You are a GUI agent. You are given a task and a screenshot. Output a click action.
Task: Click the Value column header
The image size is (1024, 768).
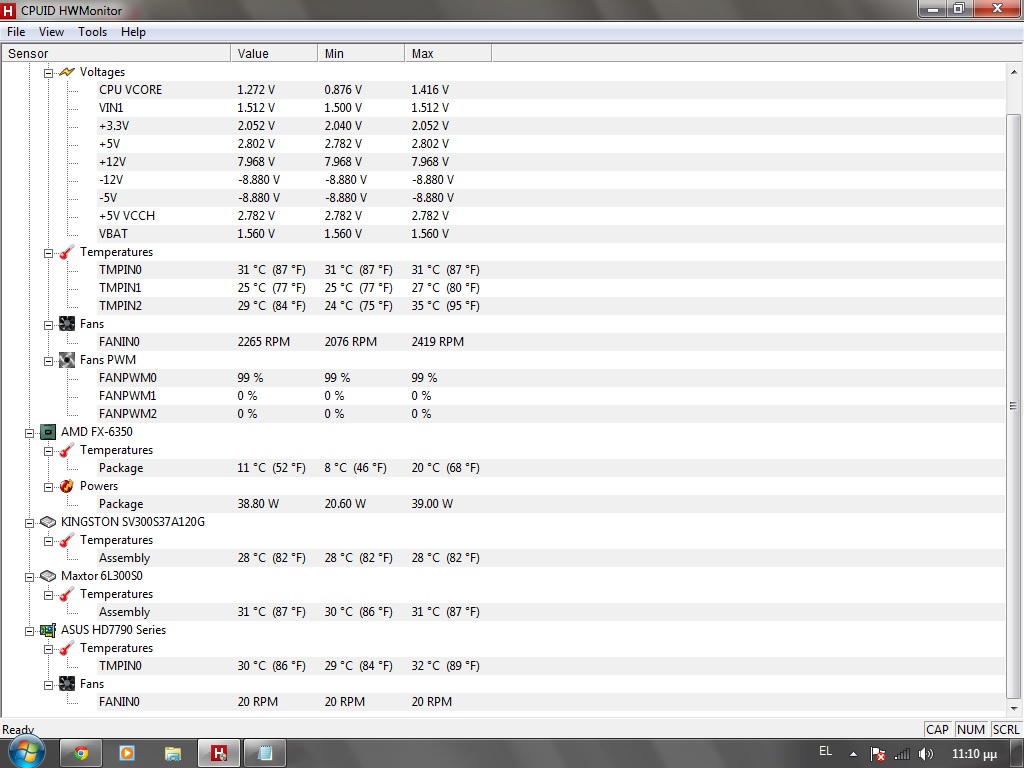point(274,54)
